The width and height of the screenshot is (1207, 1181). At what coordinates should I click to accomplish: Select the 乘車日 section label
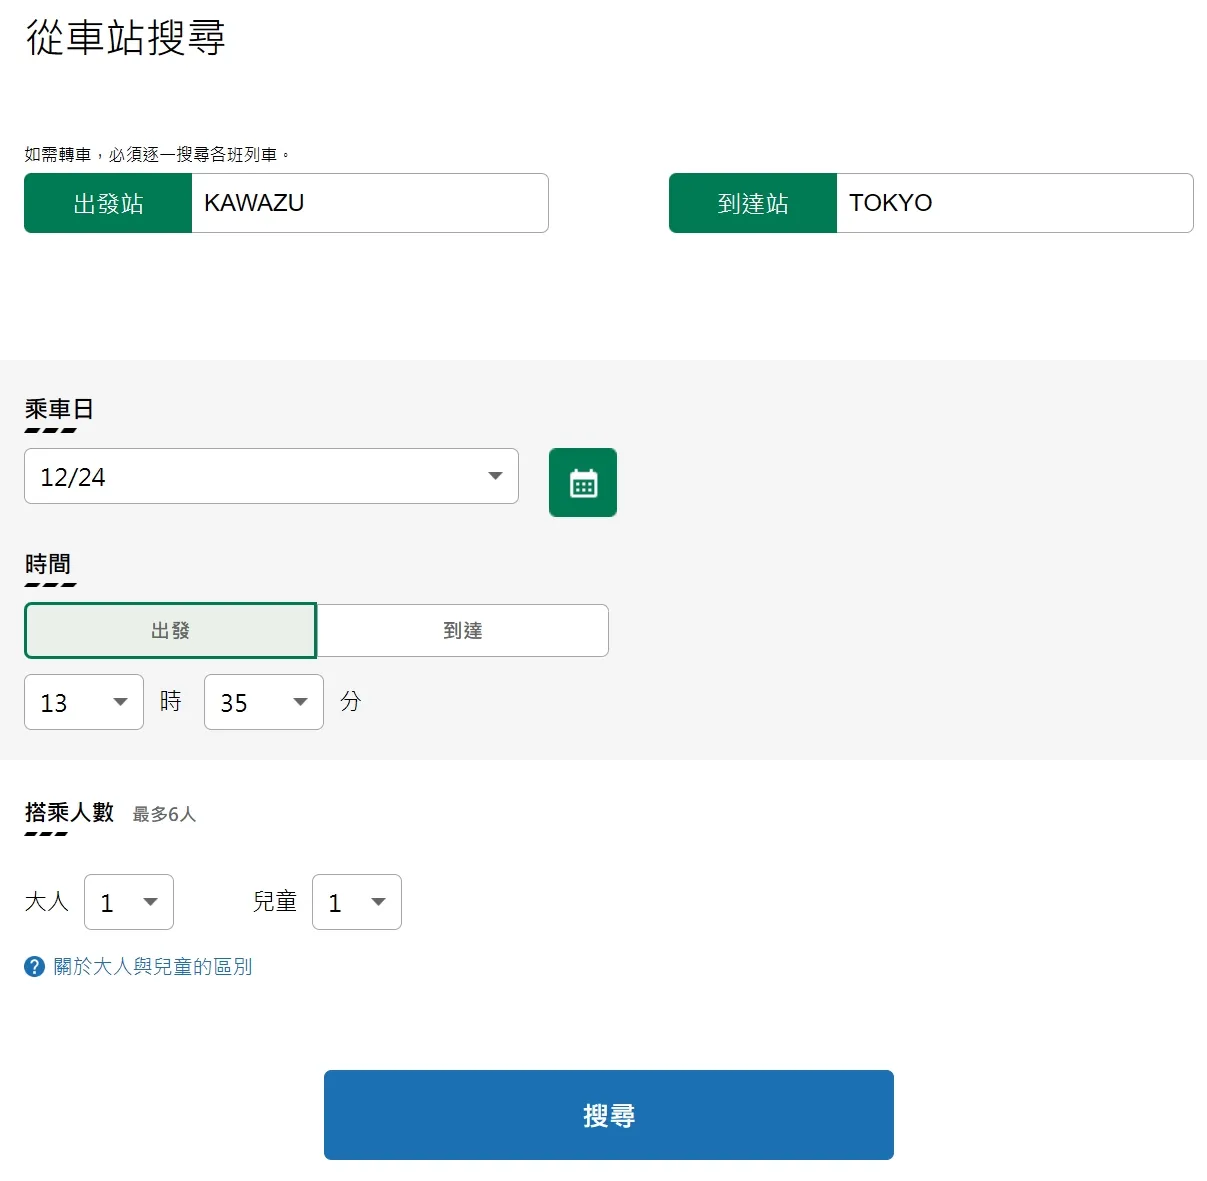coord(55,408)
